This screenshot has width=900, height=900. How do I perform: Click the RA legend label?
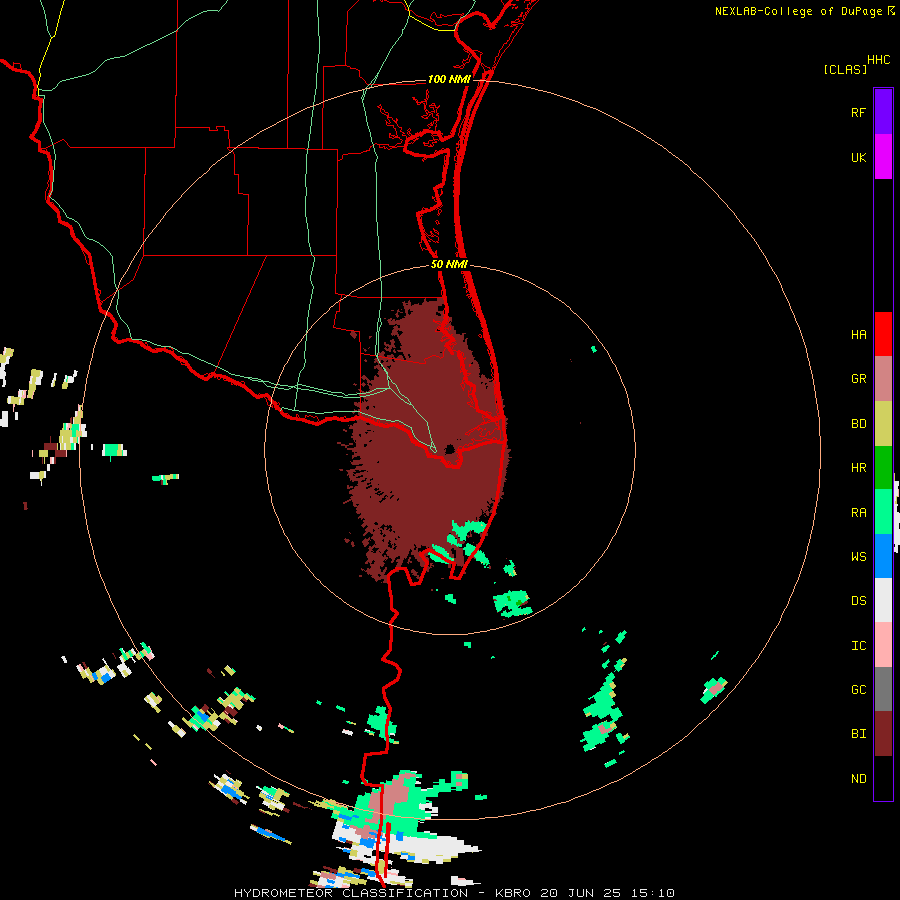(859, 512)
